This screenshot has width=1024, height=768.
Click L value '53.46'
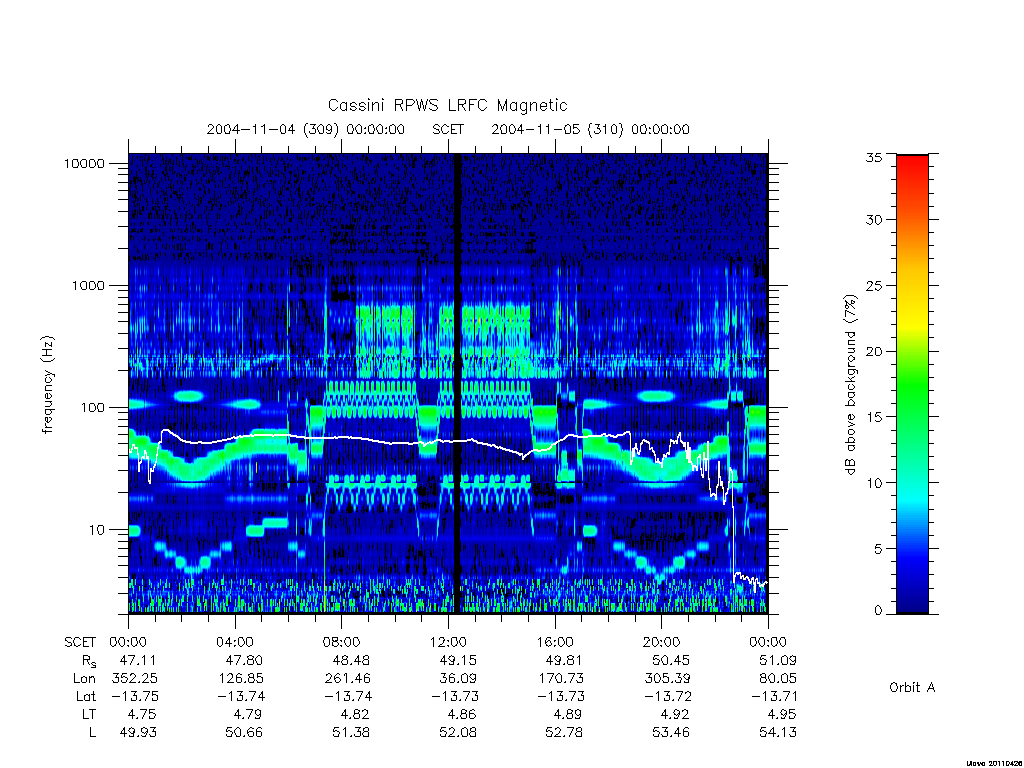[671, 732]
